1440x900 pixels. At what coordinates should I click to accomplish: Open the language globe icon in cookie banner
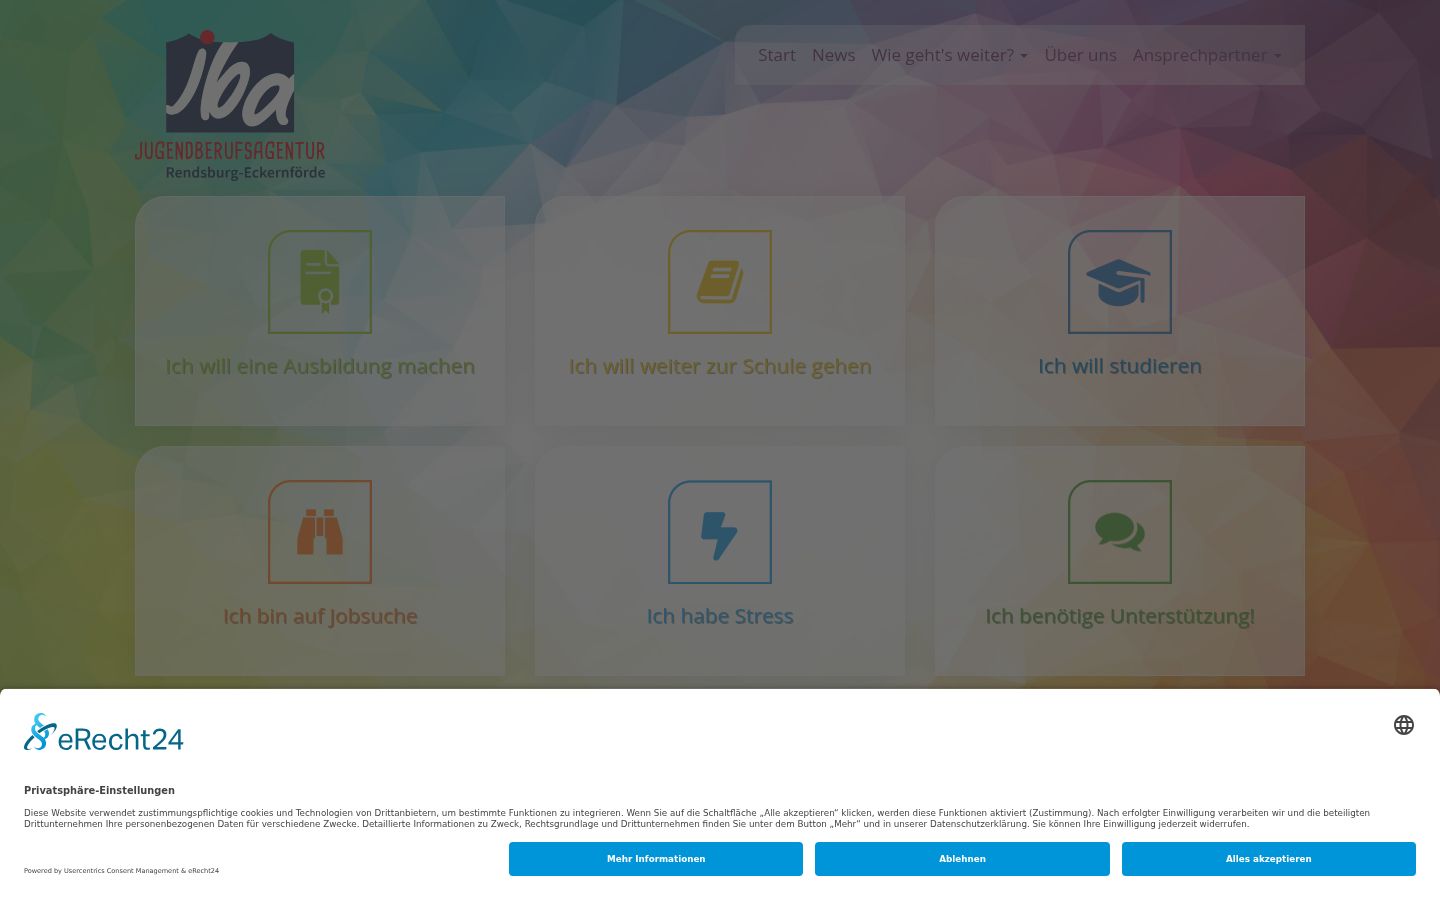click(x=1404, y=725)
